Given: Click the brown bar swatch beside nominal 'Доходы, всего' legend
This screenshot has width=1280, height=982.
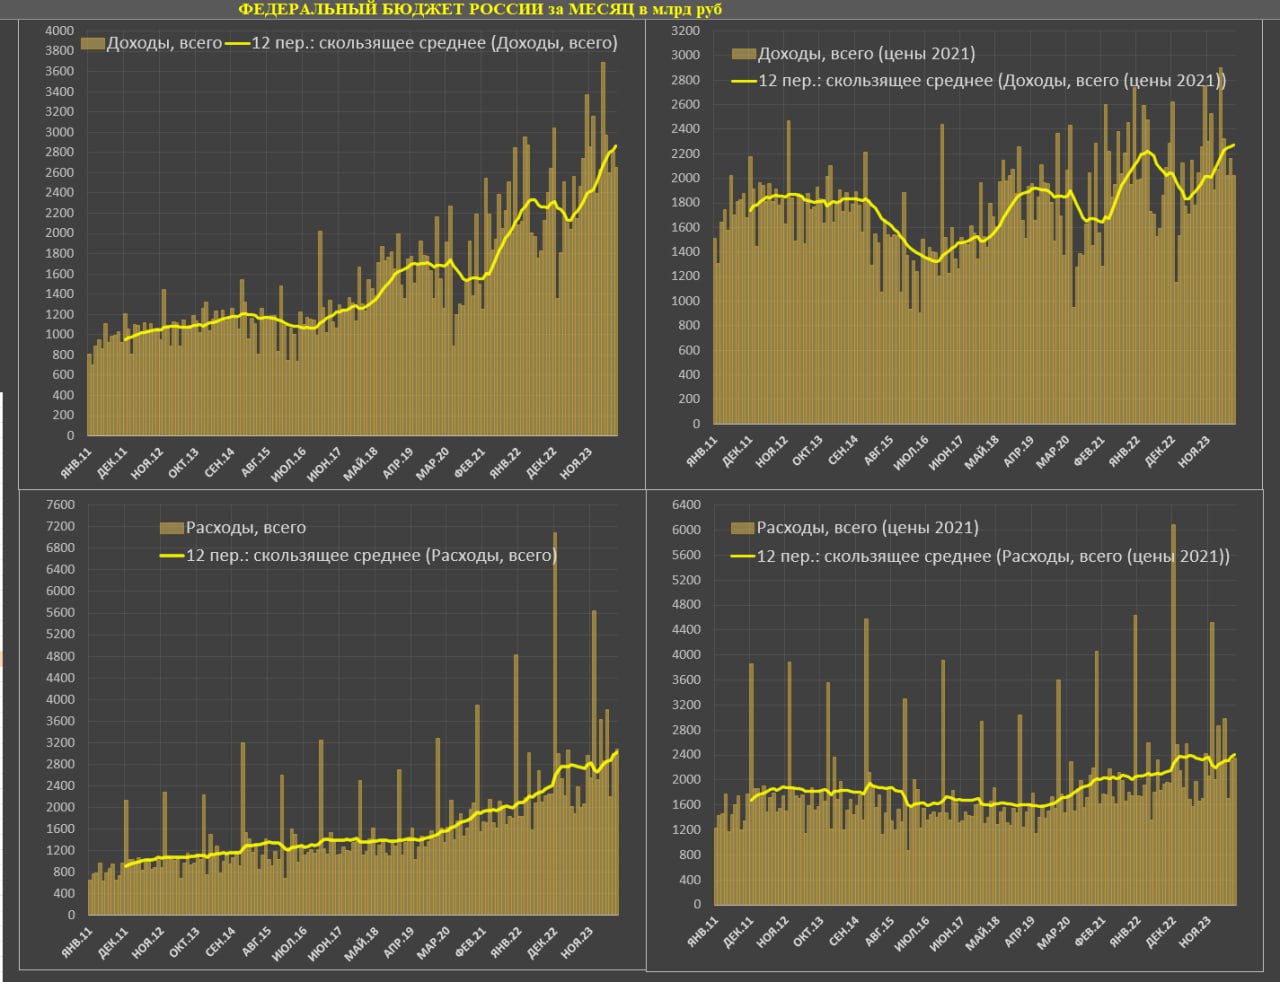Looking at the screenshot, I should 93,44.
